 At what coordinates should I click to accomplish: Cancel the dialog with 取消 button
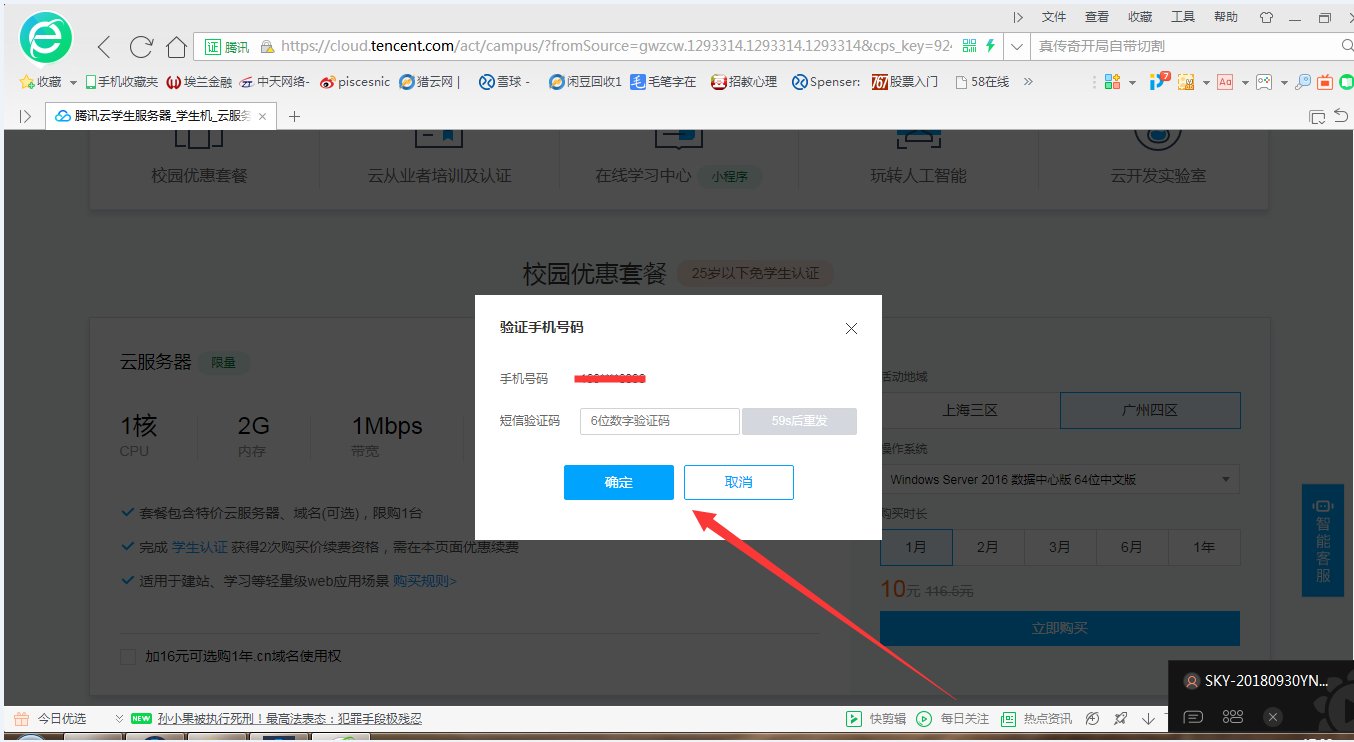[739, 482]
